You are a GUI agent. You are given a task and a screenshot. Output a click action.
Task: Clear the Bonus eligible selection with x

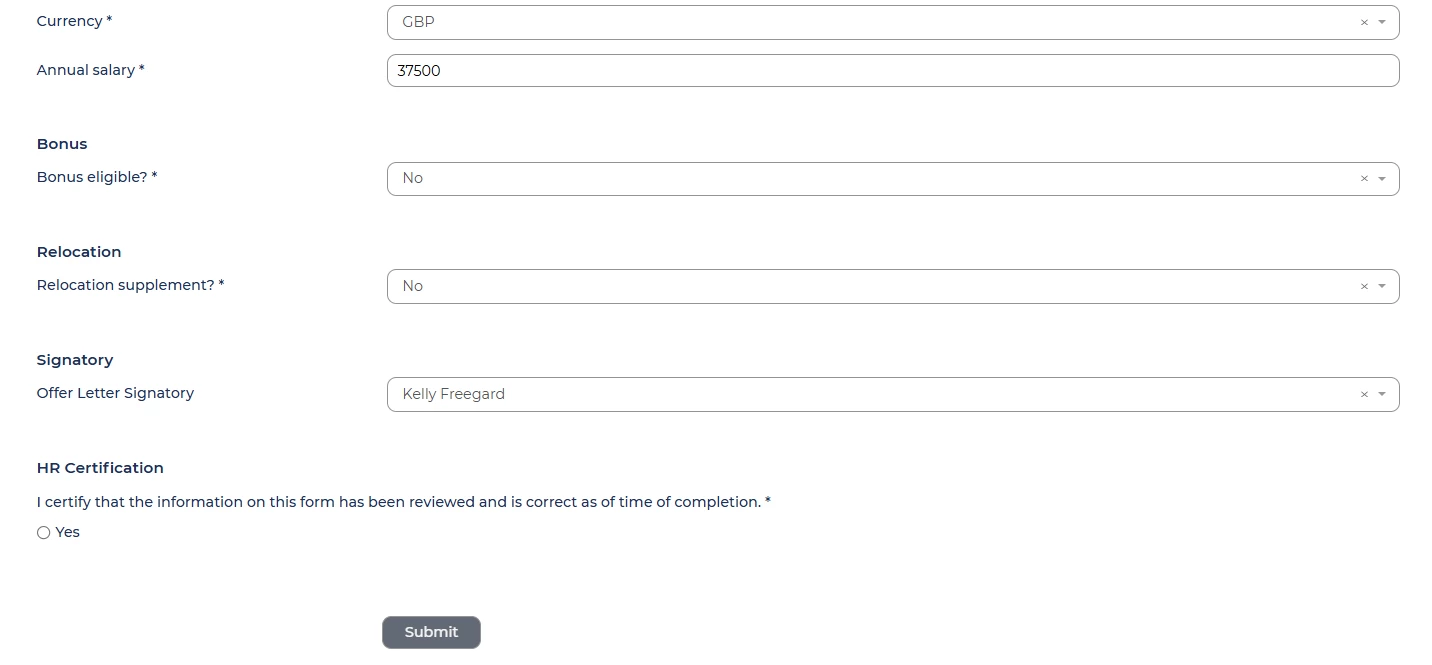(1364, 179)
